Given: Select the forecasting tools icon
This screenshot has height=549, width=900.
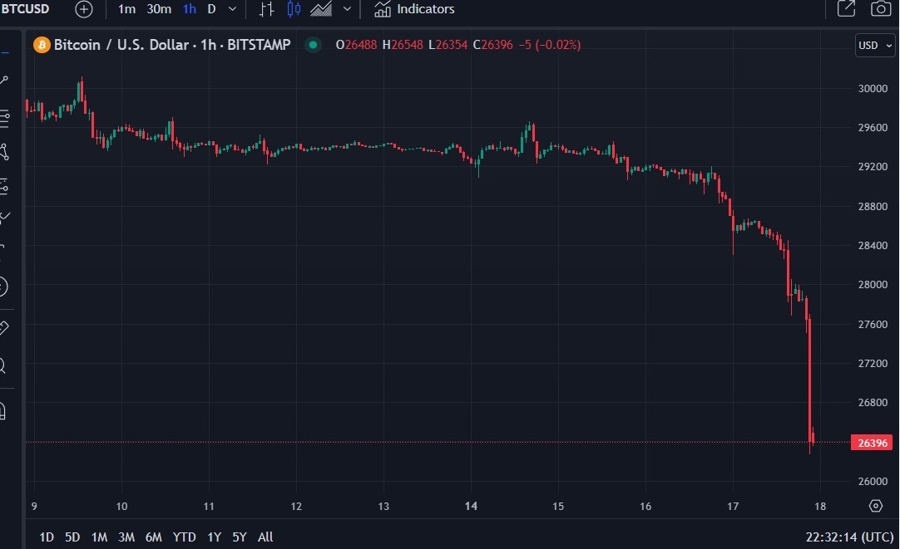Looking at the screenshot, I should tap(4, 187).
